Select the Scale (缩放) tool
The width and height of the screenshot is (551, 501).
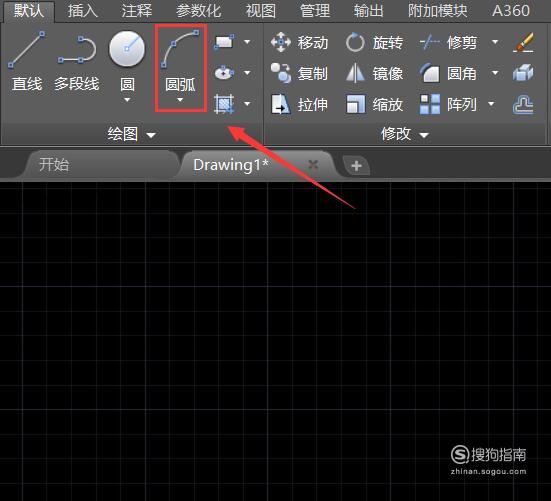374,104
